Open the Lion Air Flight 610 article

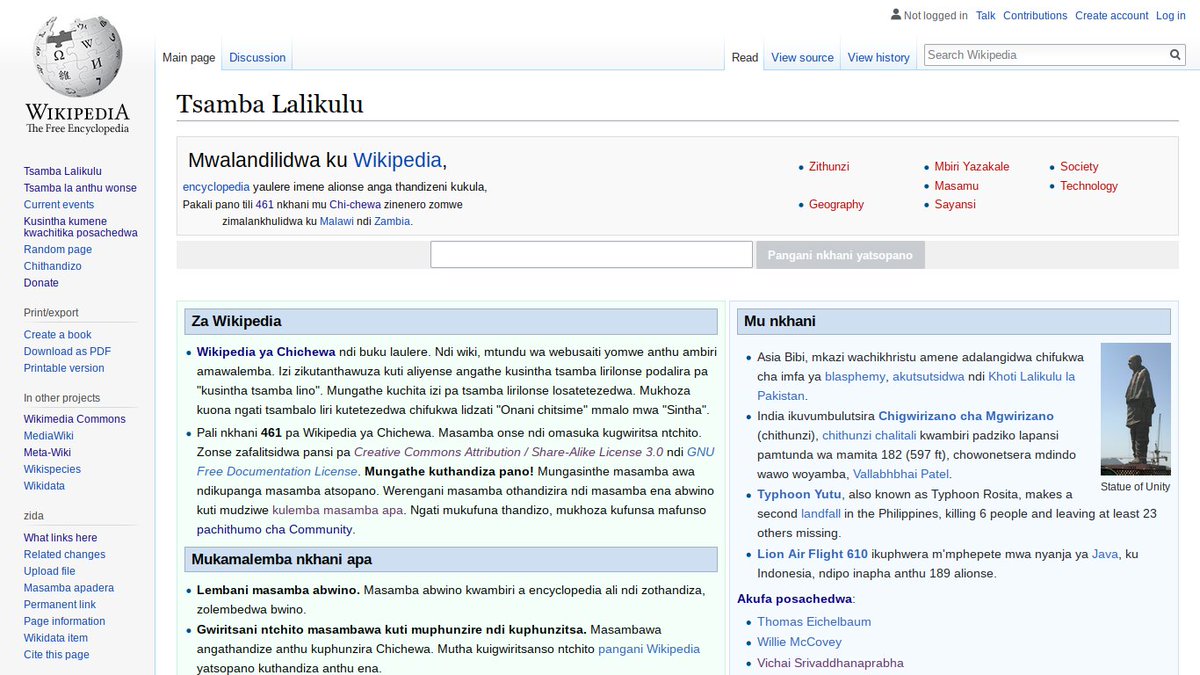[812, 554]
